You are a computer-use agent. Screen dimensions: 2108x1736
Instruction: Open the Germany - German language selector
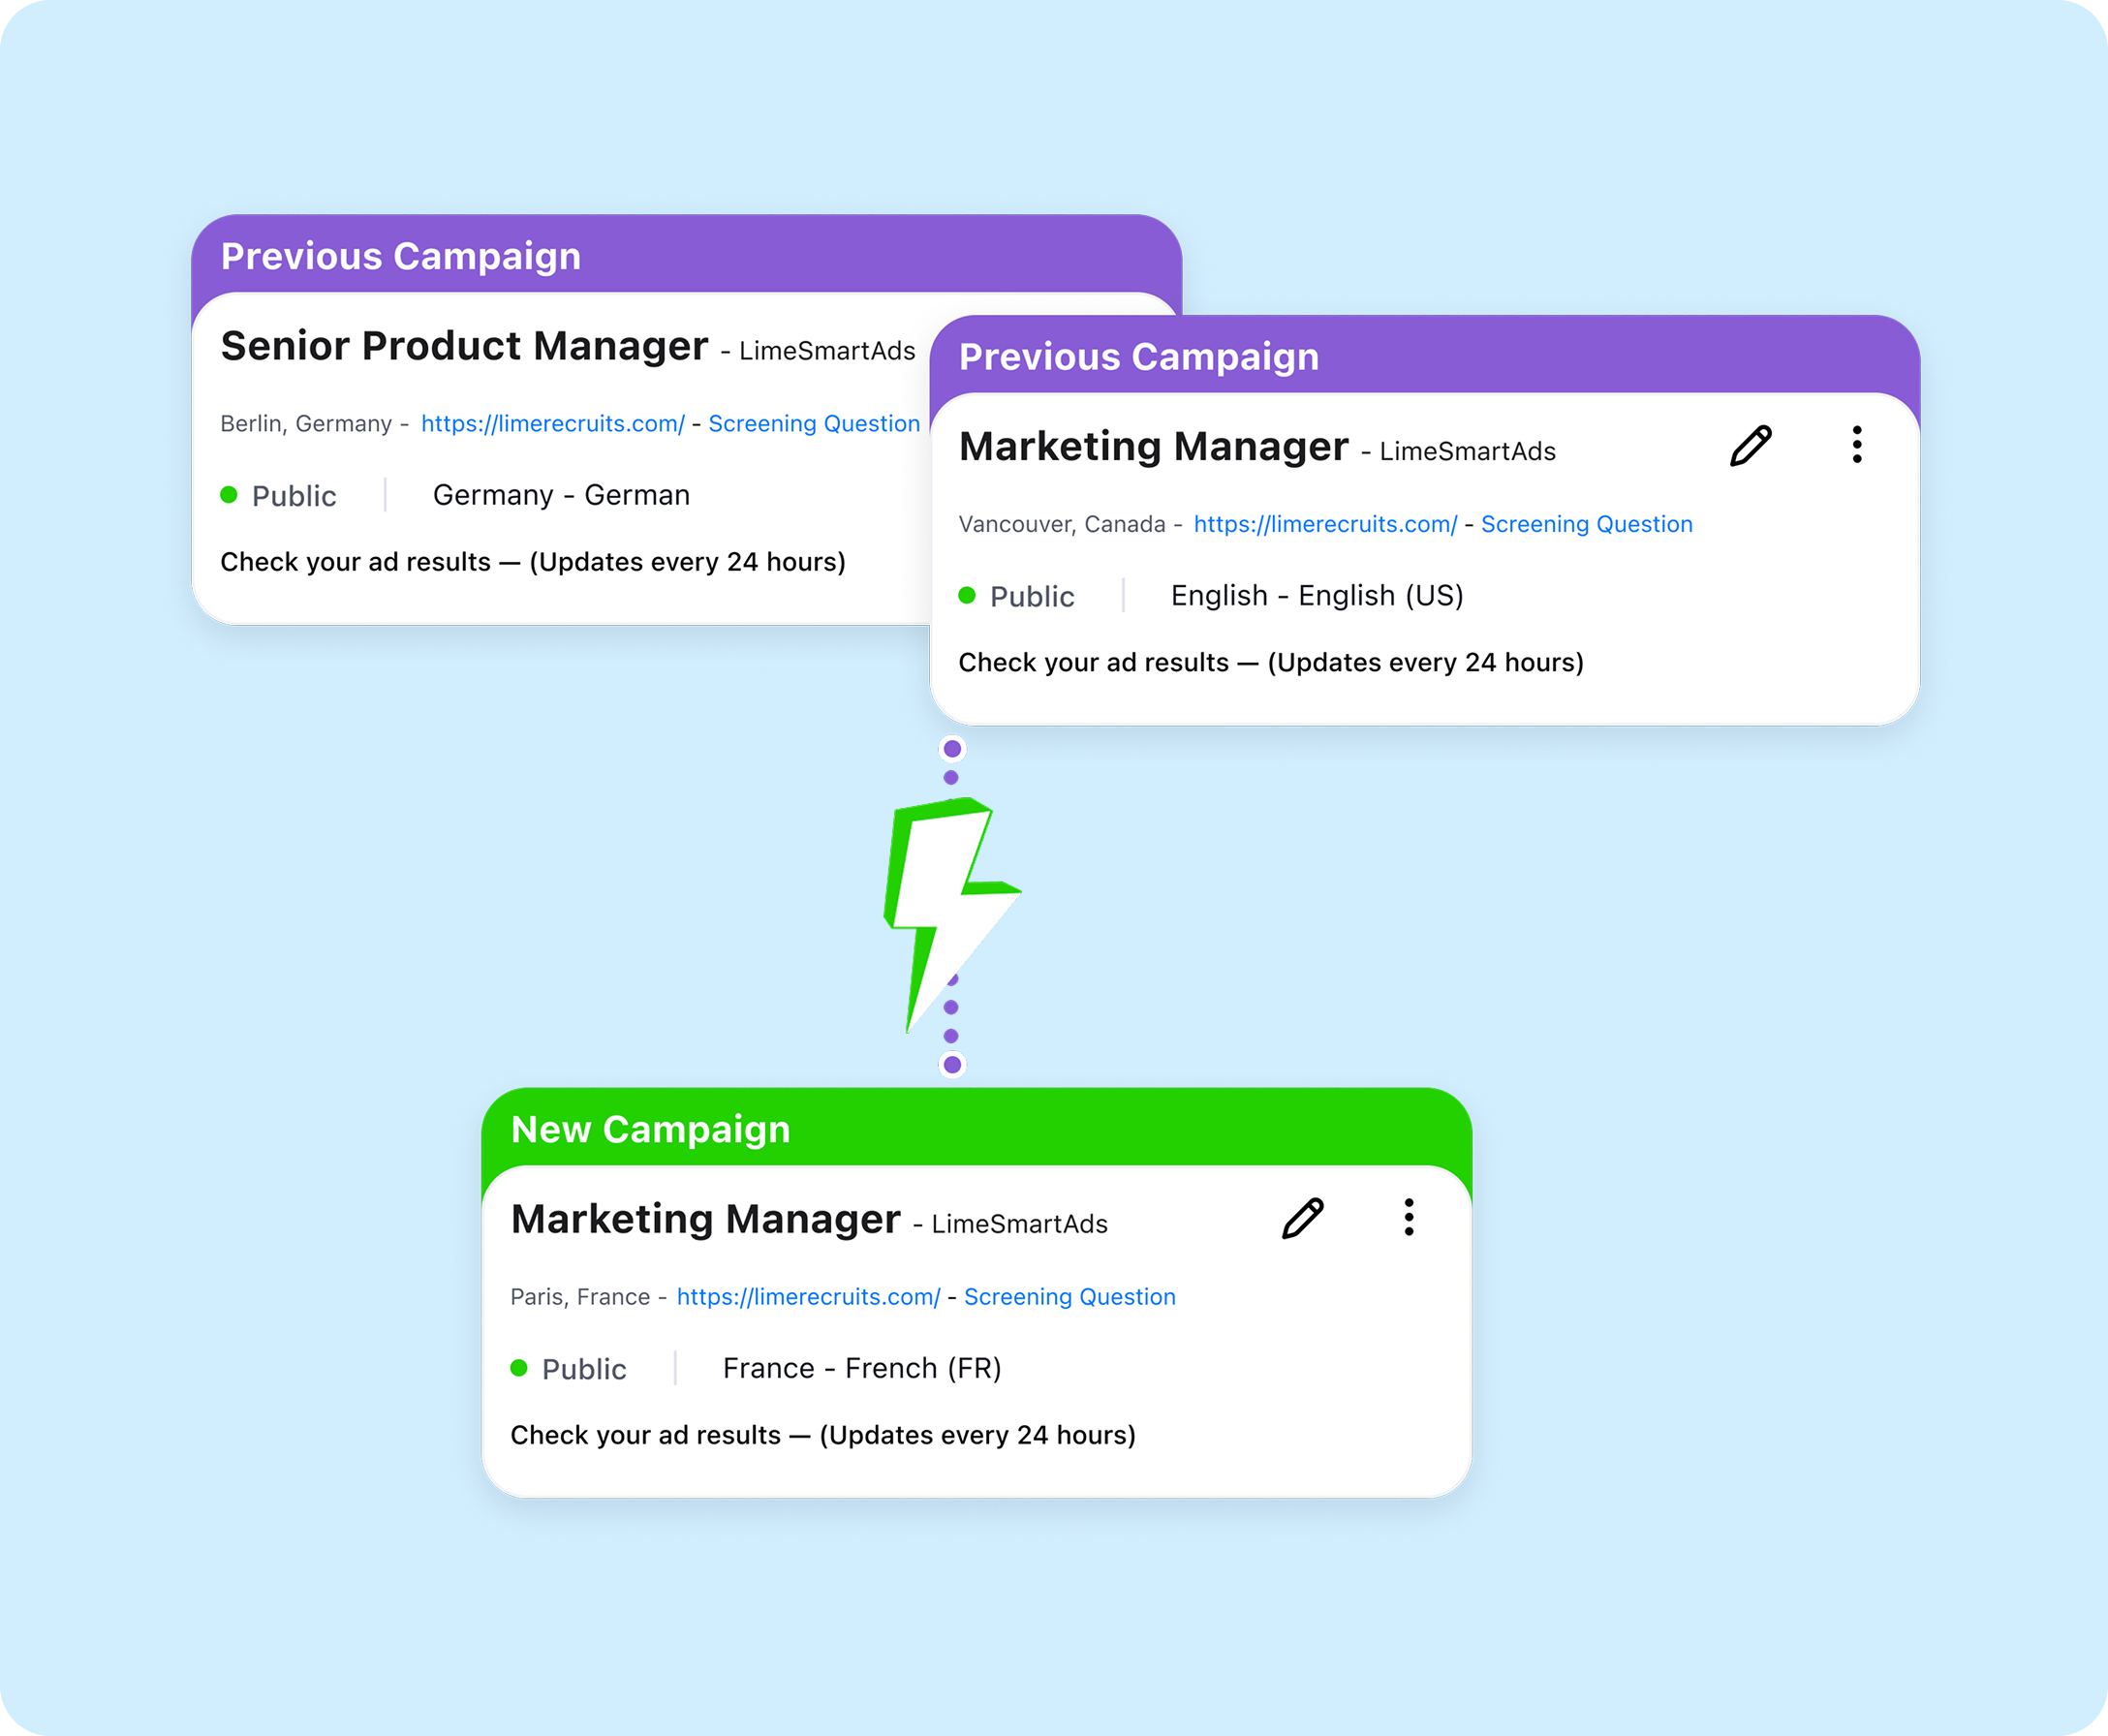(561, 495)
